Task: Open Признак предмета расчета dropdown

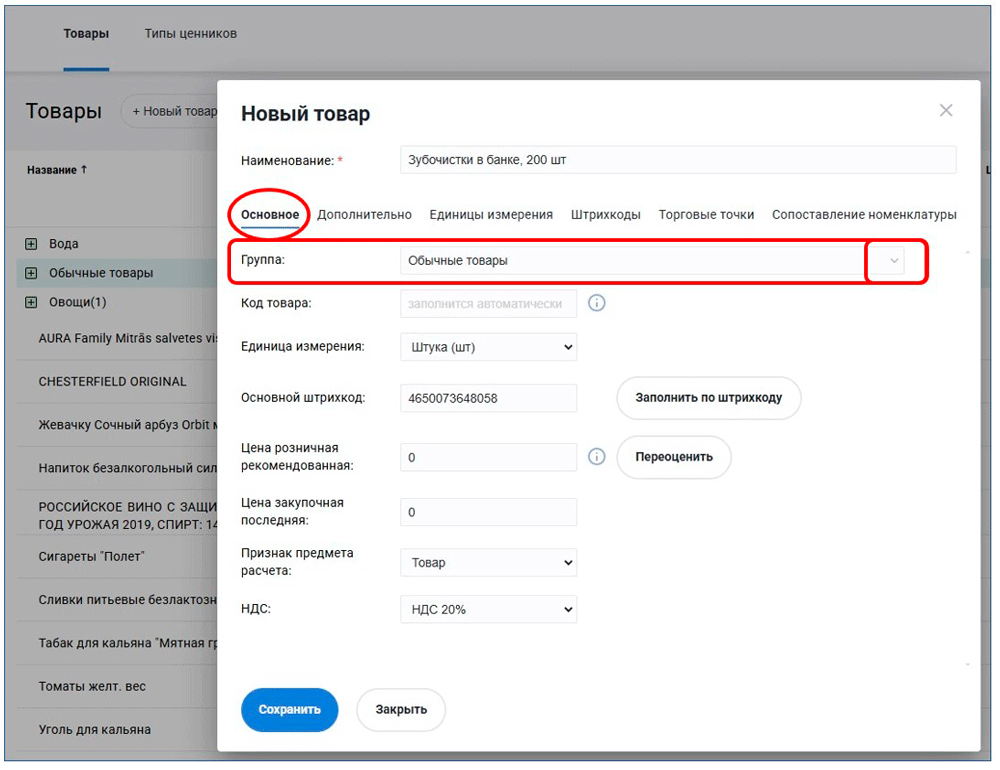Action: [x=488, y=563]
